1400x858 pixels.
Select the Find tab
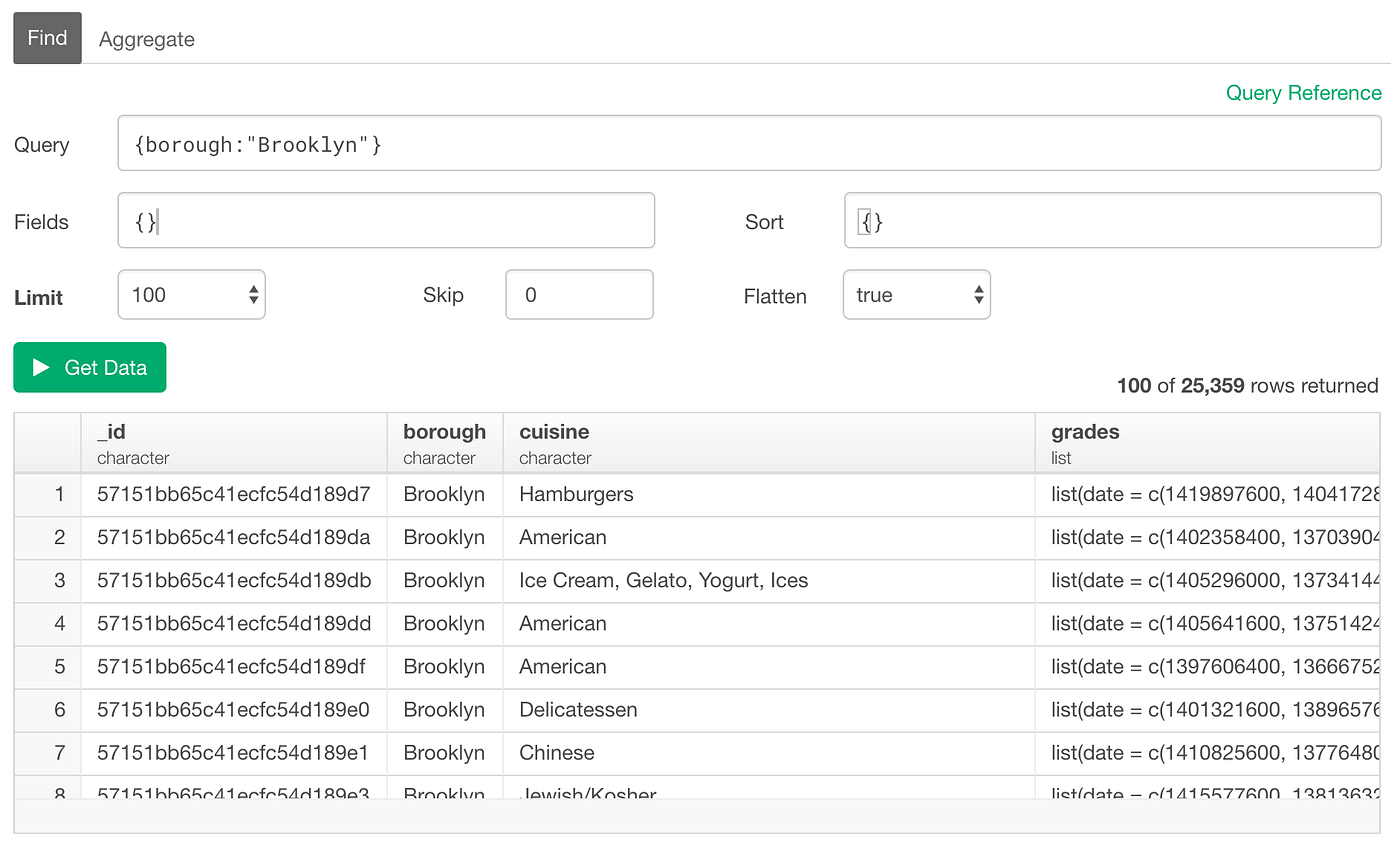pos(46,37)
